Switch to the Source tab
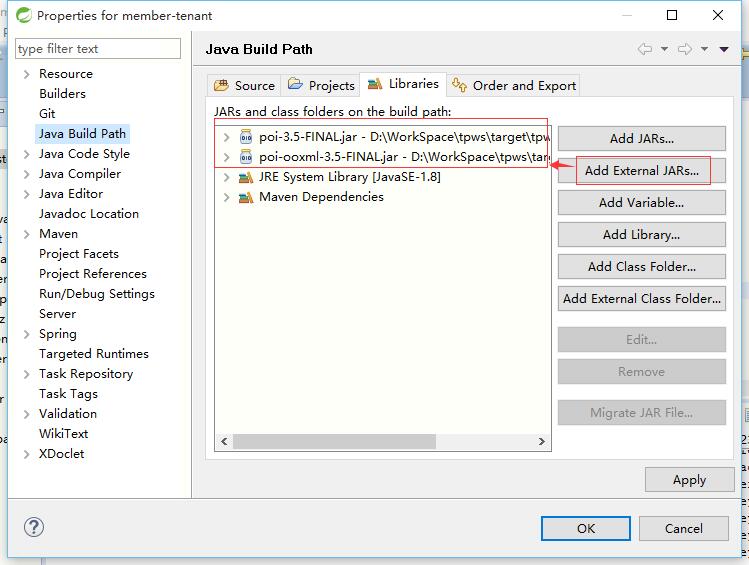The width and height of the screenshot is (749, 565). [x=244, y=85]
